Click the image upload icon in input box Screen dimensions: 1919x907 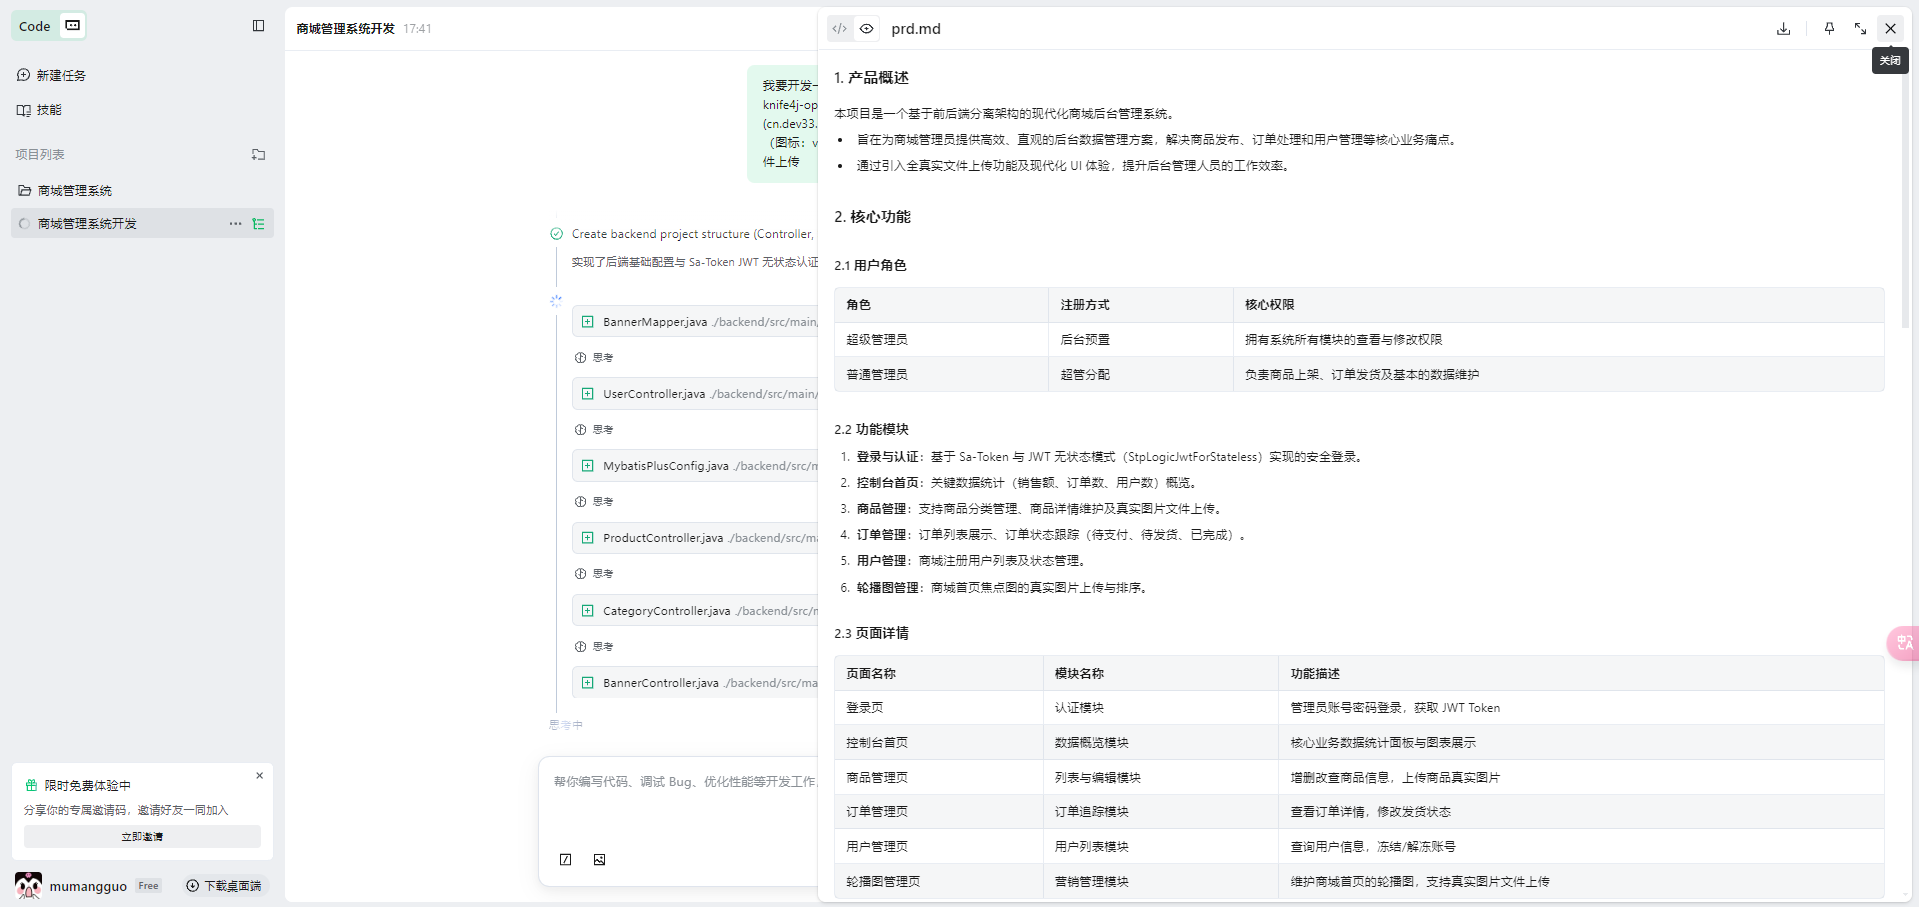point(599,860)
